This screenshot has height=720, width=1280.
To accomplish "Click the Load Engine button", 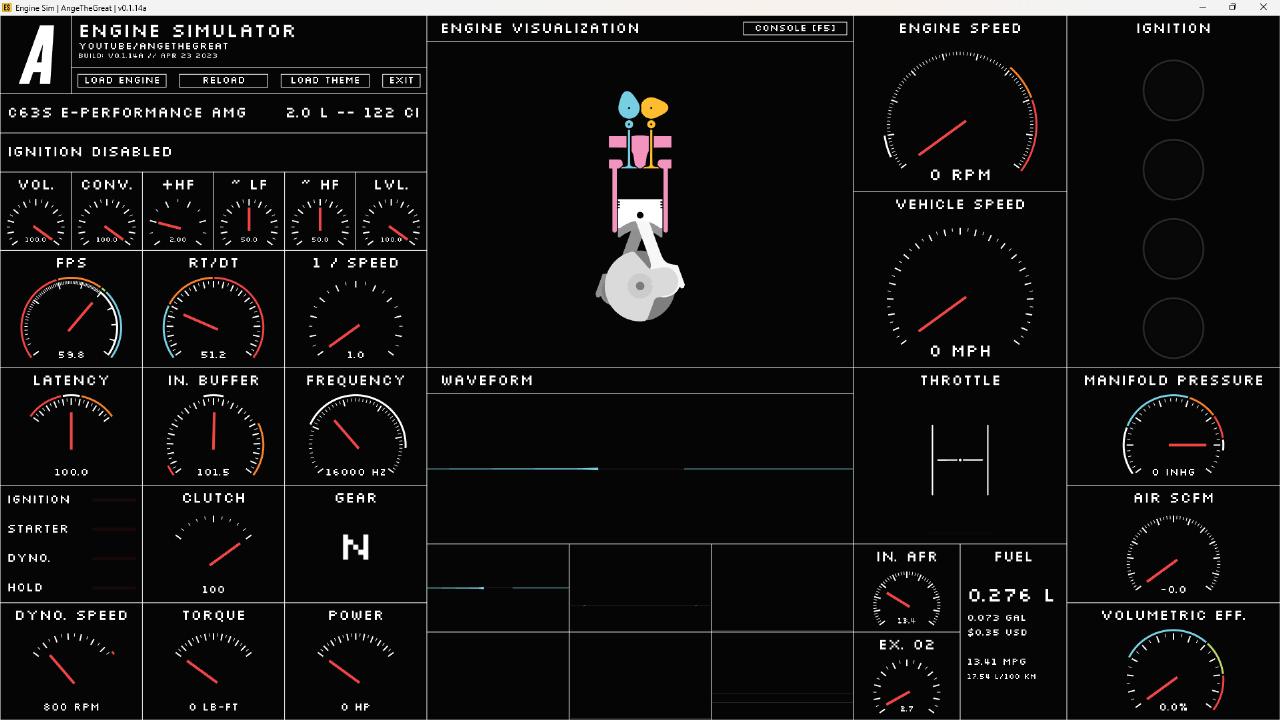I will 122,80.
